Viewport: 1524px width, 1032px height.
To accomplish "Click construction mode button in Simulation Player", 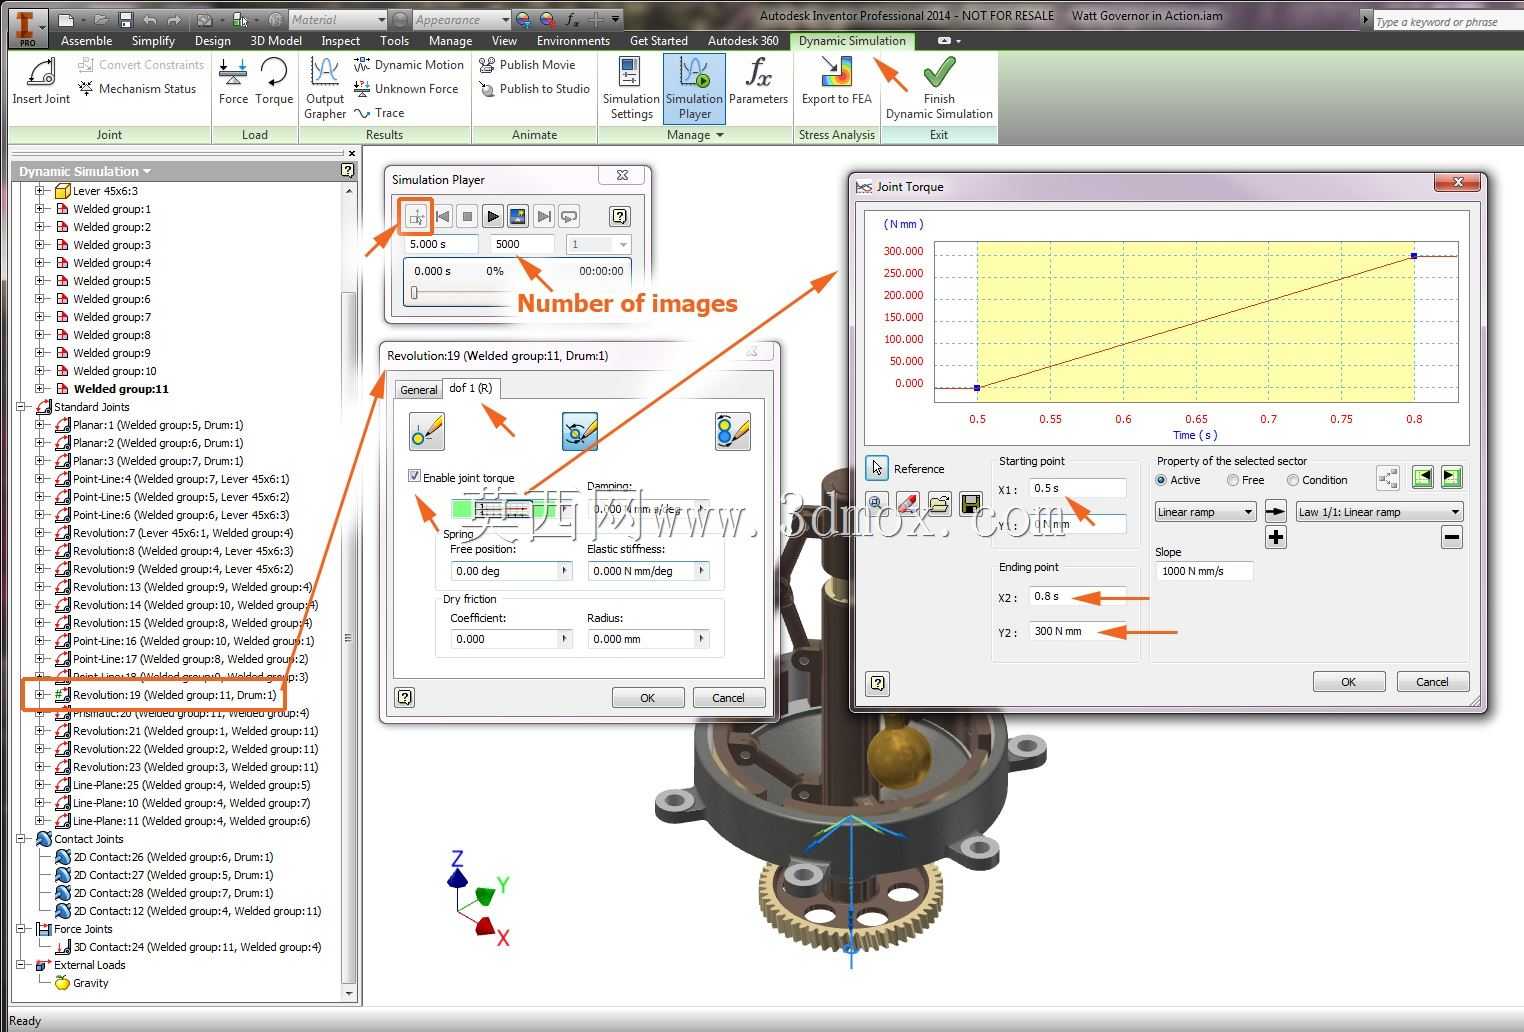I will pyautogui.click(x=416, y=216).
